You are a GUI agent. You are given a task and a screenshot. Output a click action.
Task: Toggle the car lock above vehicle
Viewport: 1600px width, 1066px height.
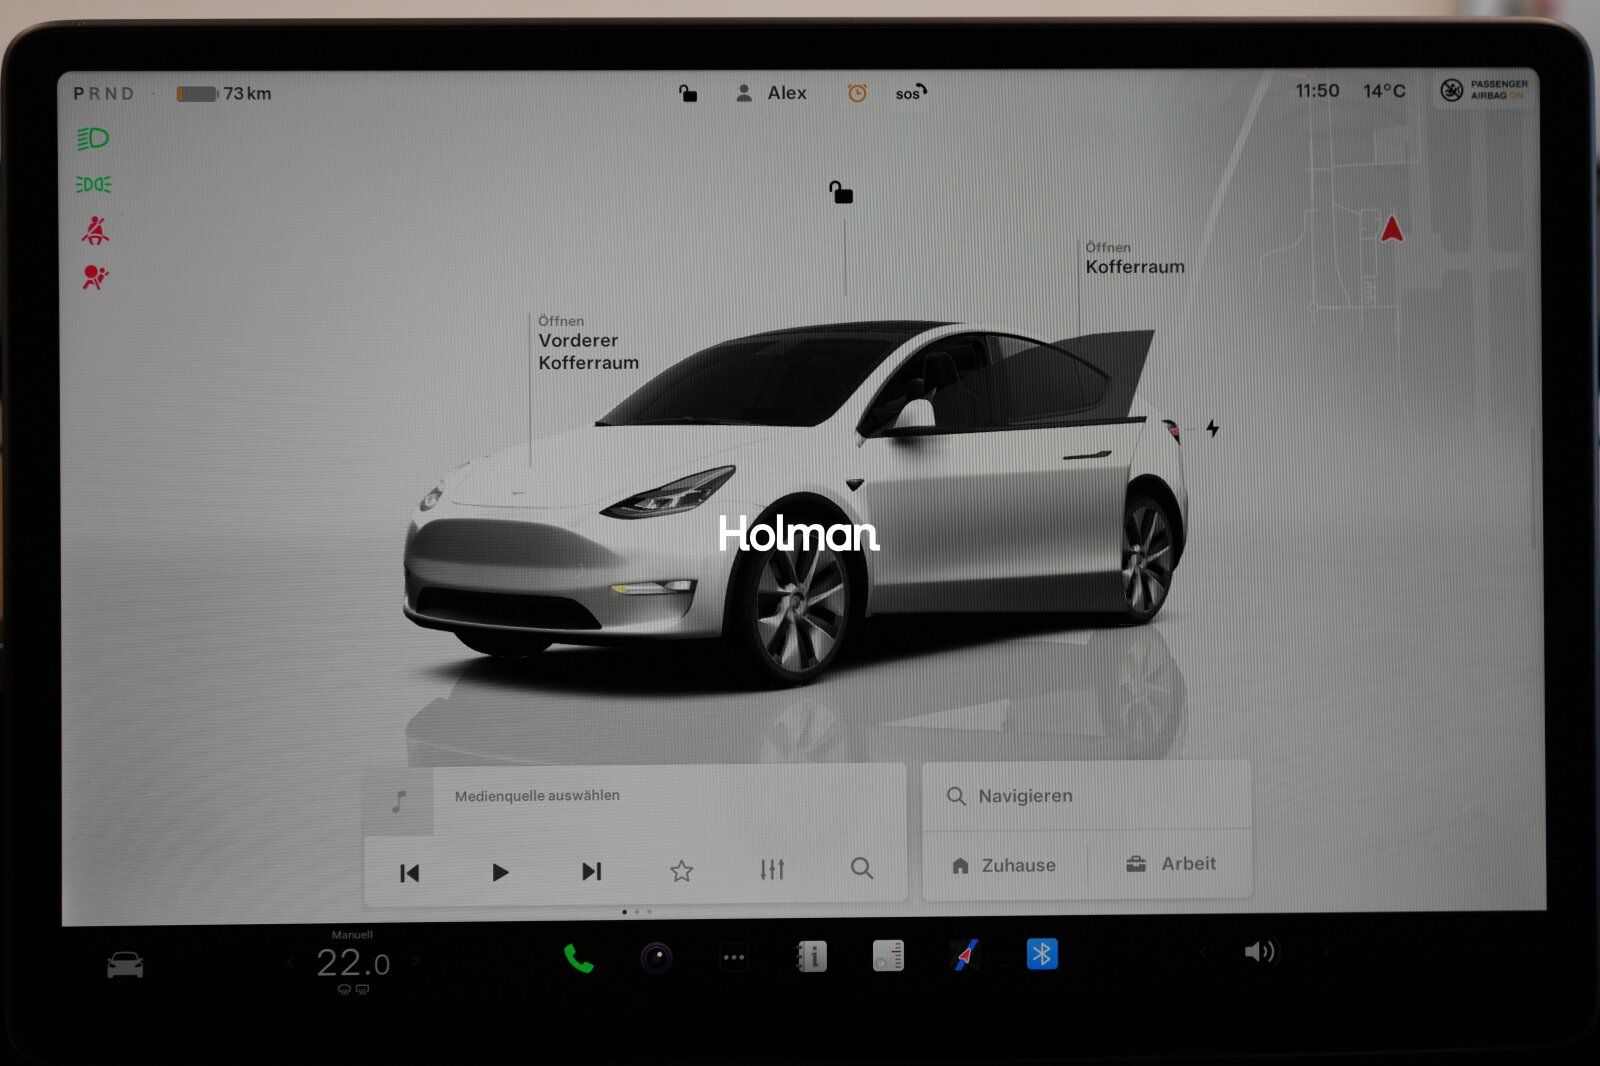pyautogui.click(x=841, y=192)
